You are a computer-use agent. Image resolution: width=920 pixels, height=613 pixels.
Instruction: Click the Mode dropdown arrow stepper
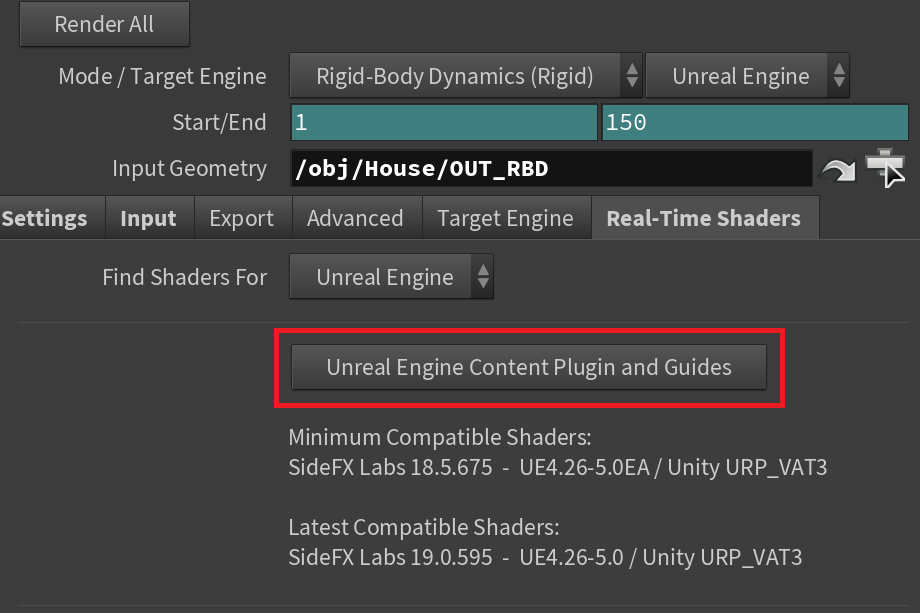[632, 76]
